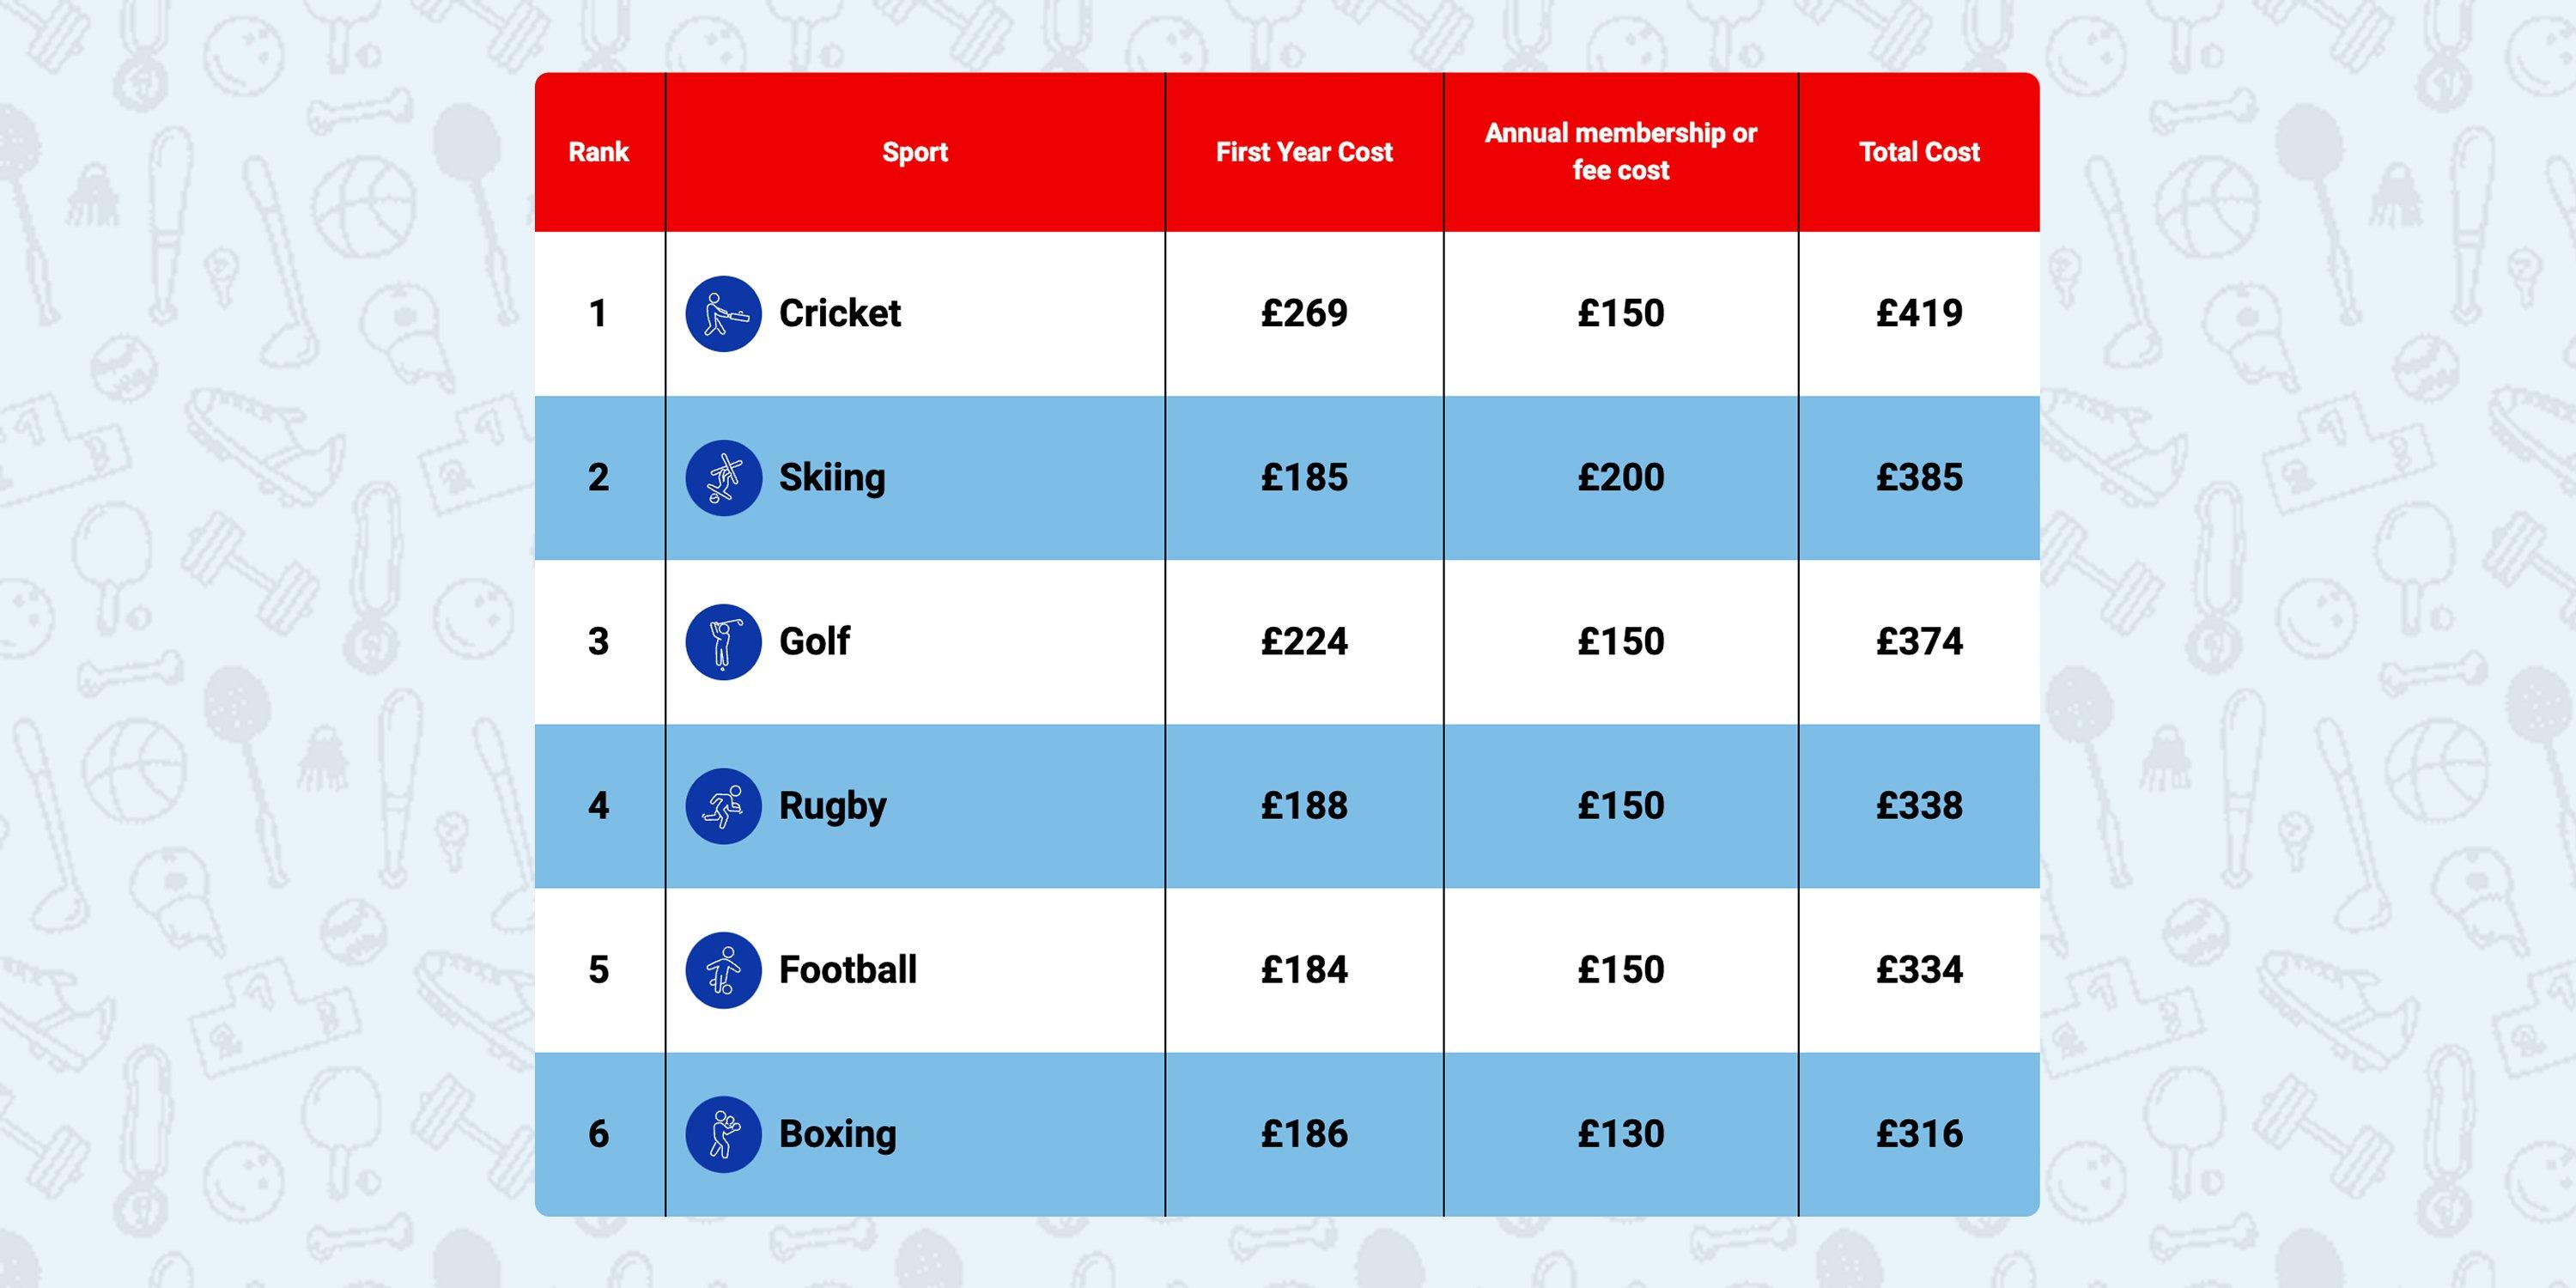
Task: Click the Skiing sport icon
Action: [x=723, y=478]
